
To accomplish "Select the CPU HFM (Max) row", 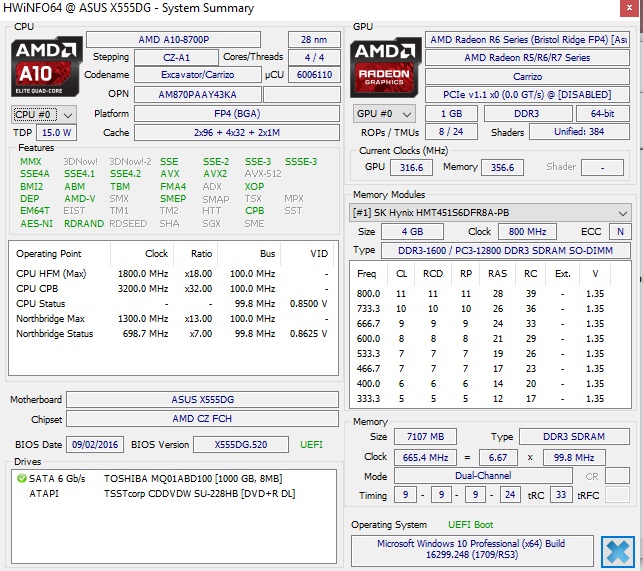I will click(x=173, y=274).
